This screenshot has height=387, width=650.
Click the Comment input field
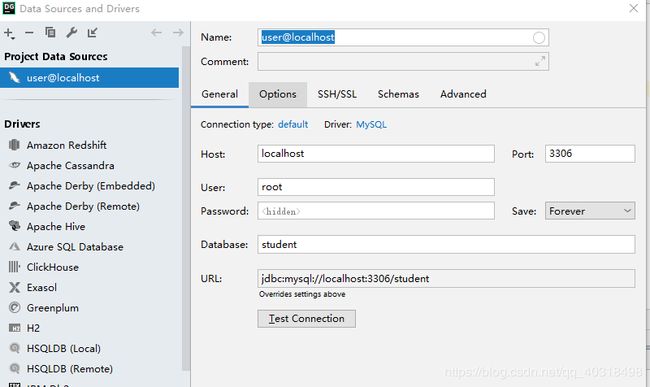click(403, 62)
